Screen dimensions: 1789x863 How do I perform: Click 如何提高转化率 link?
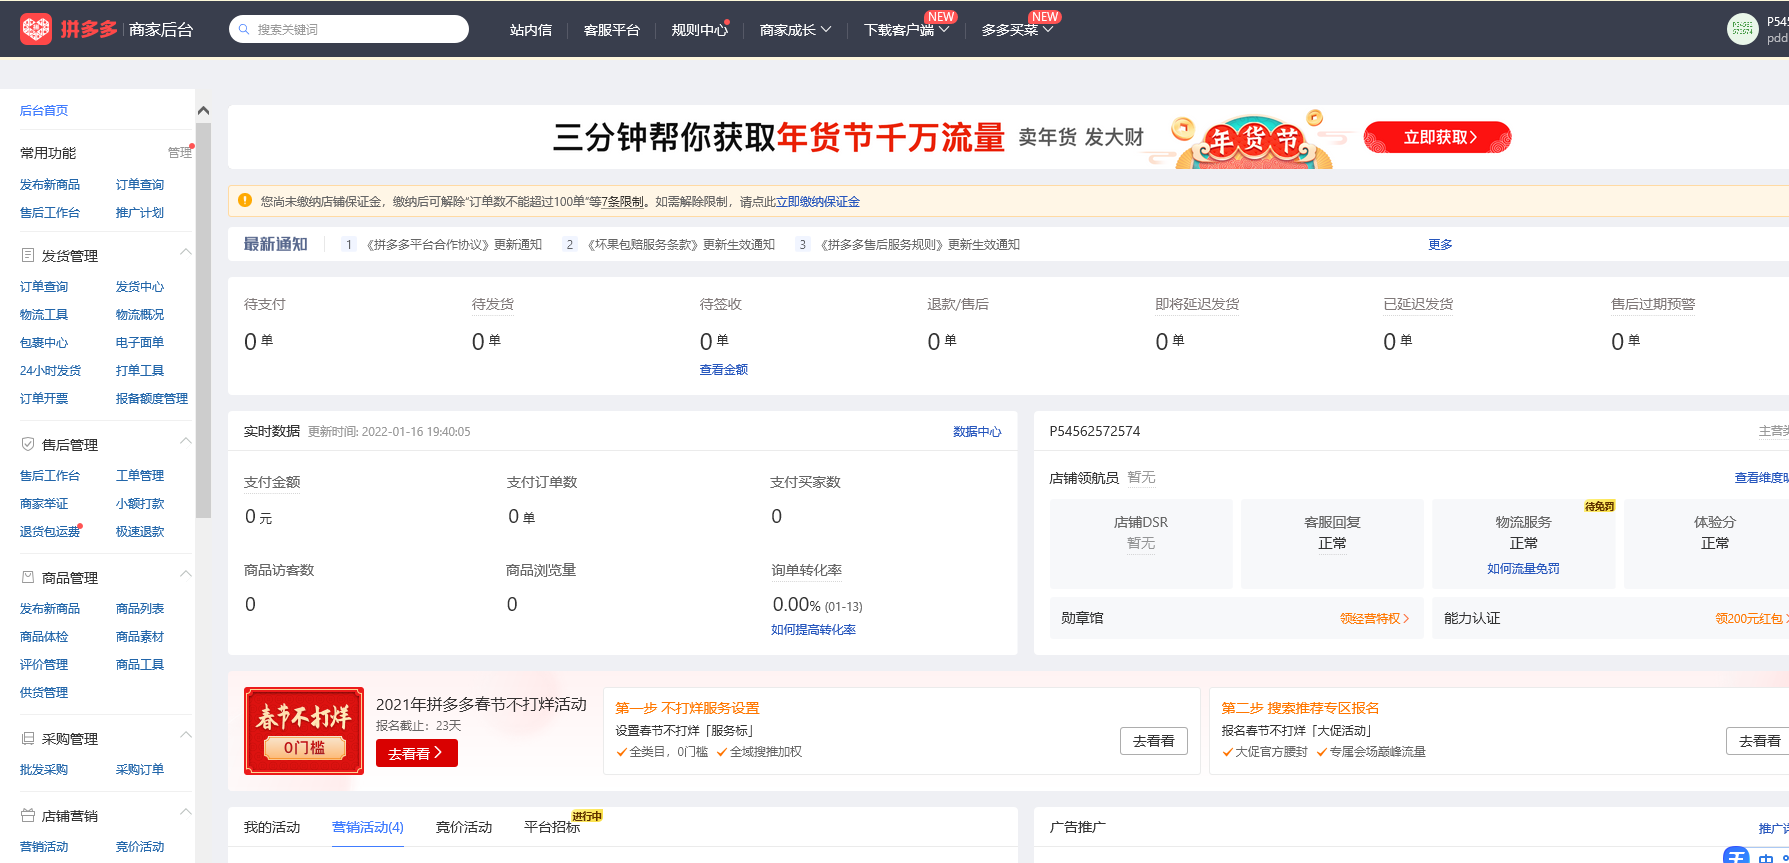click(x=813, y=629)
